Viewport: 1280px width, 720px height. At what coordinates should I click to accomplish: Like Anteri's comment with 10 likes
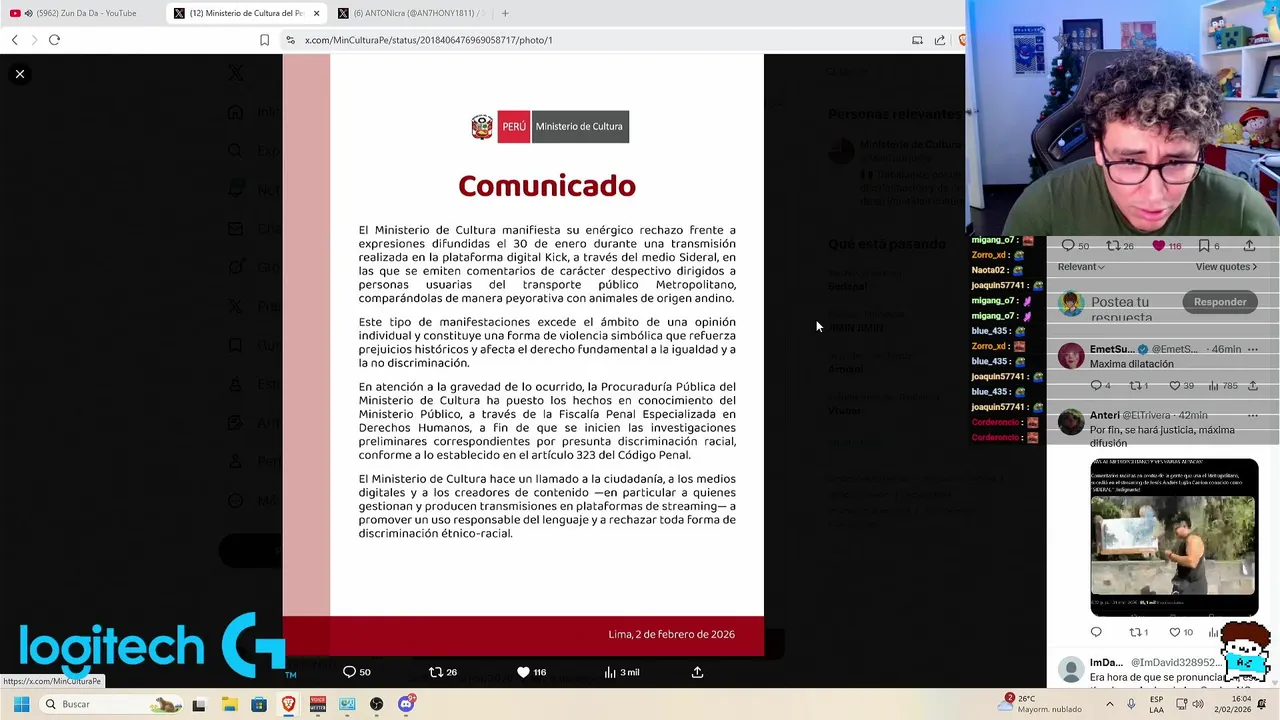1181,632
